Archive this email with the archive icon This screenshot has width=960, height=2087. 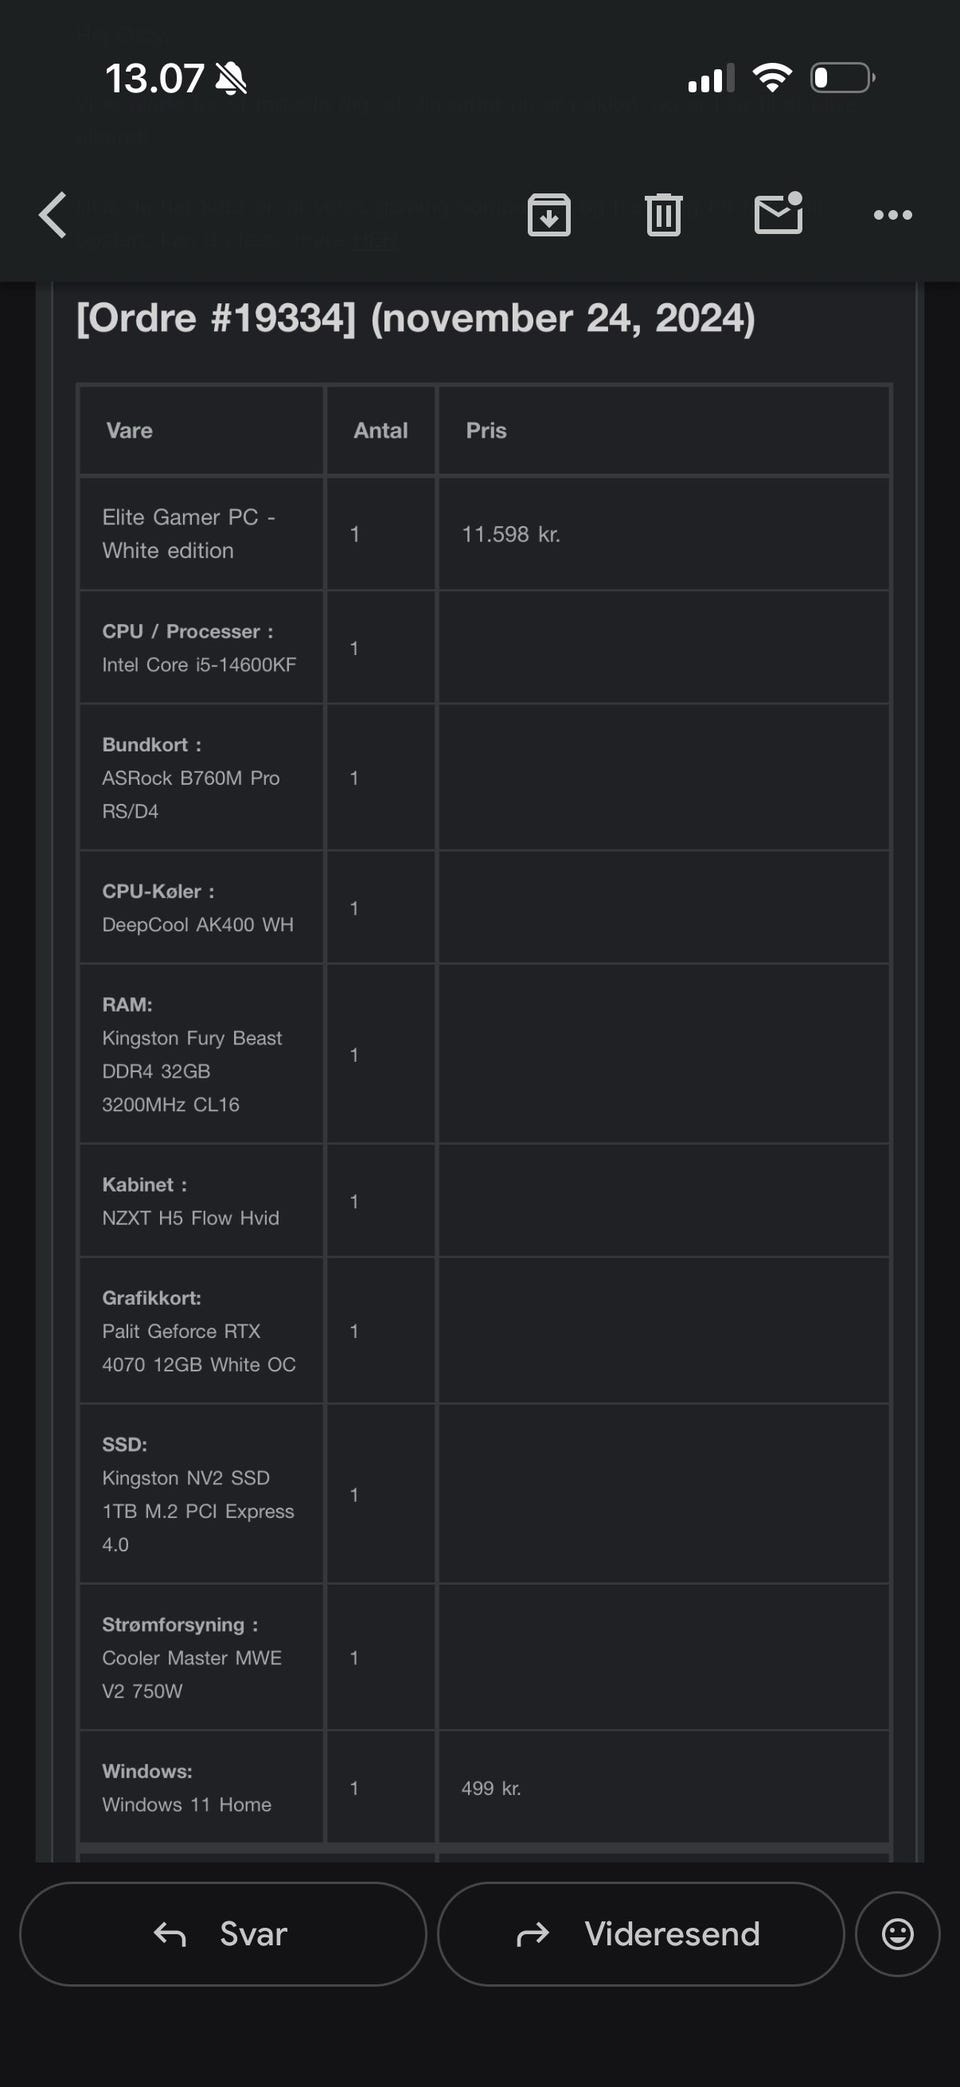(x=549, y=215)
